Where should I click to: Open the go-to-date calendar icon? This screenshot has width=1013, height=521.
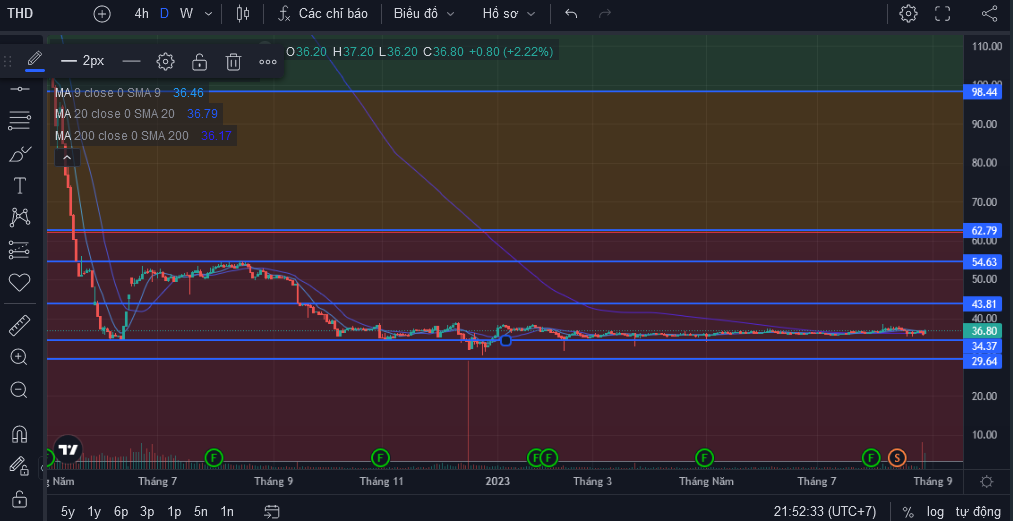coord(272,512)
